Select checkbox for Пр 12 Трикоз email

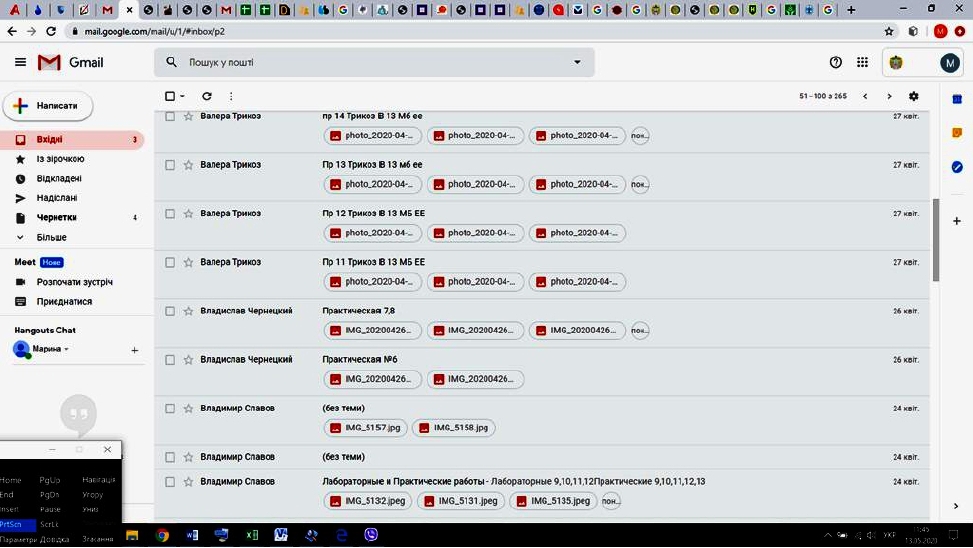click(170, 213)
